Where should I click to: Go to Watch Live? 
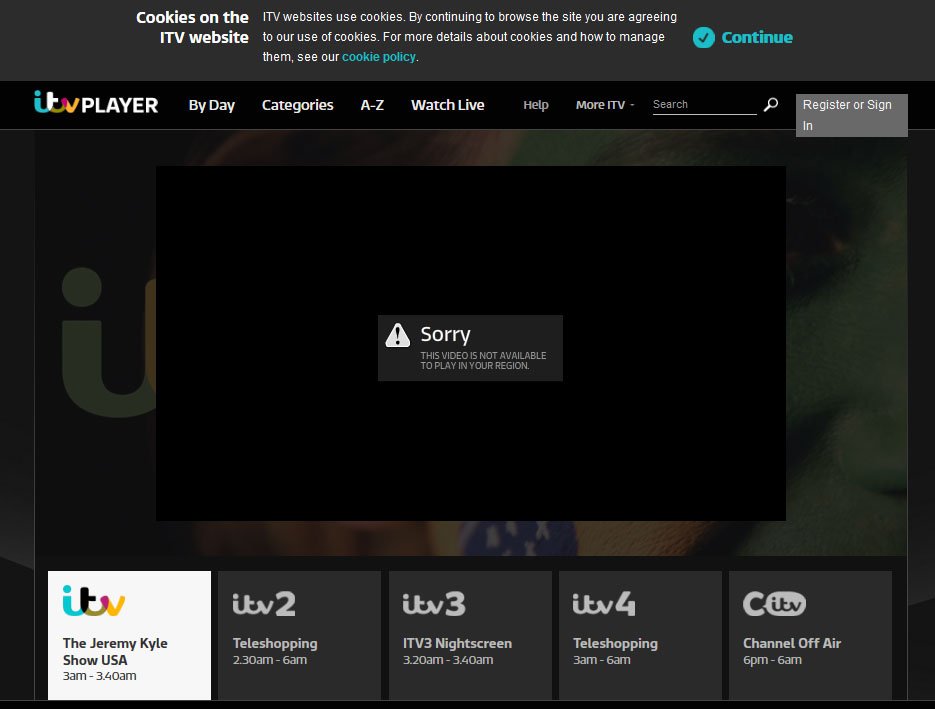tap(448, 105)
